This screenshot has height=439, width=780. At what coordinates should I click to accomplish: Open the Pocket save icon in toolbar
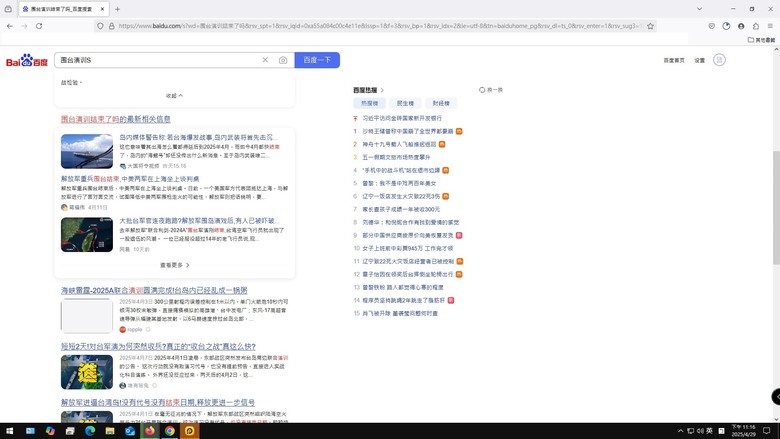(x=711, y=26)
